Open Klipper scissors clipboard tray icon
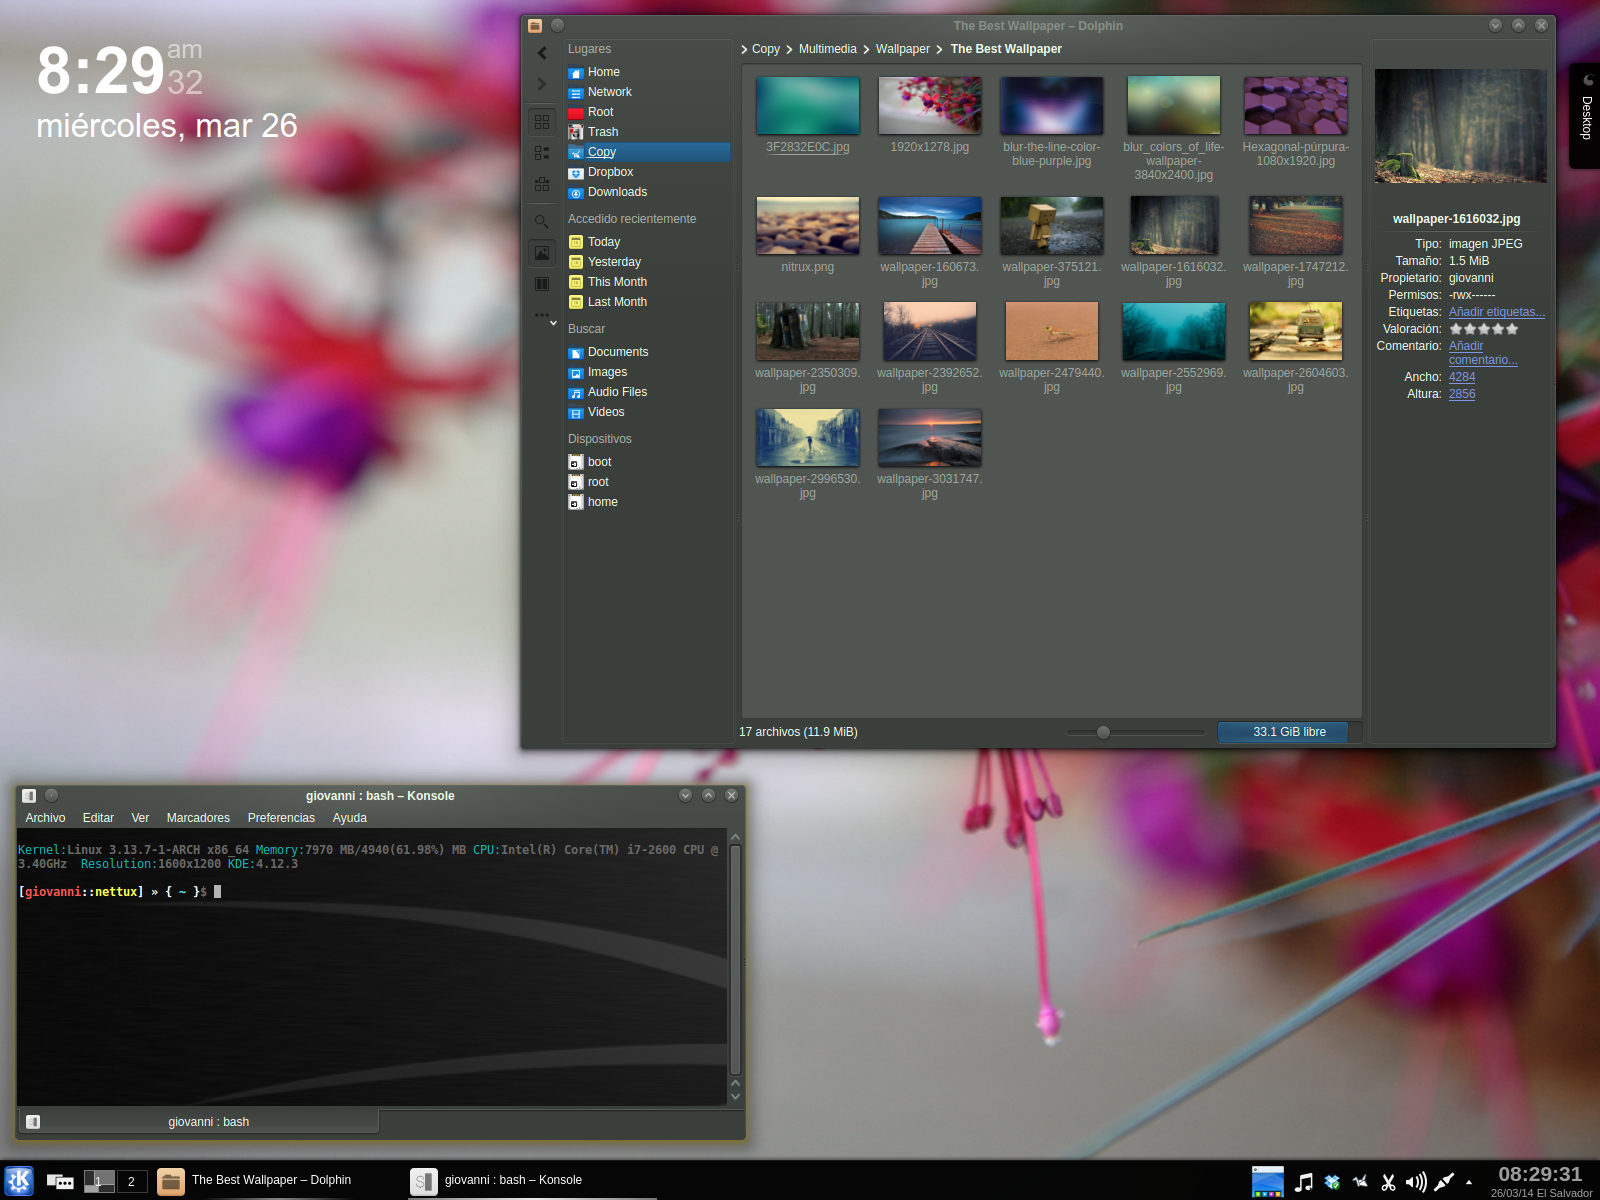The image size is (1600, 1200). coord(1388,1183)
